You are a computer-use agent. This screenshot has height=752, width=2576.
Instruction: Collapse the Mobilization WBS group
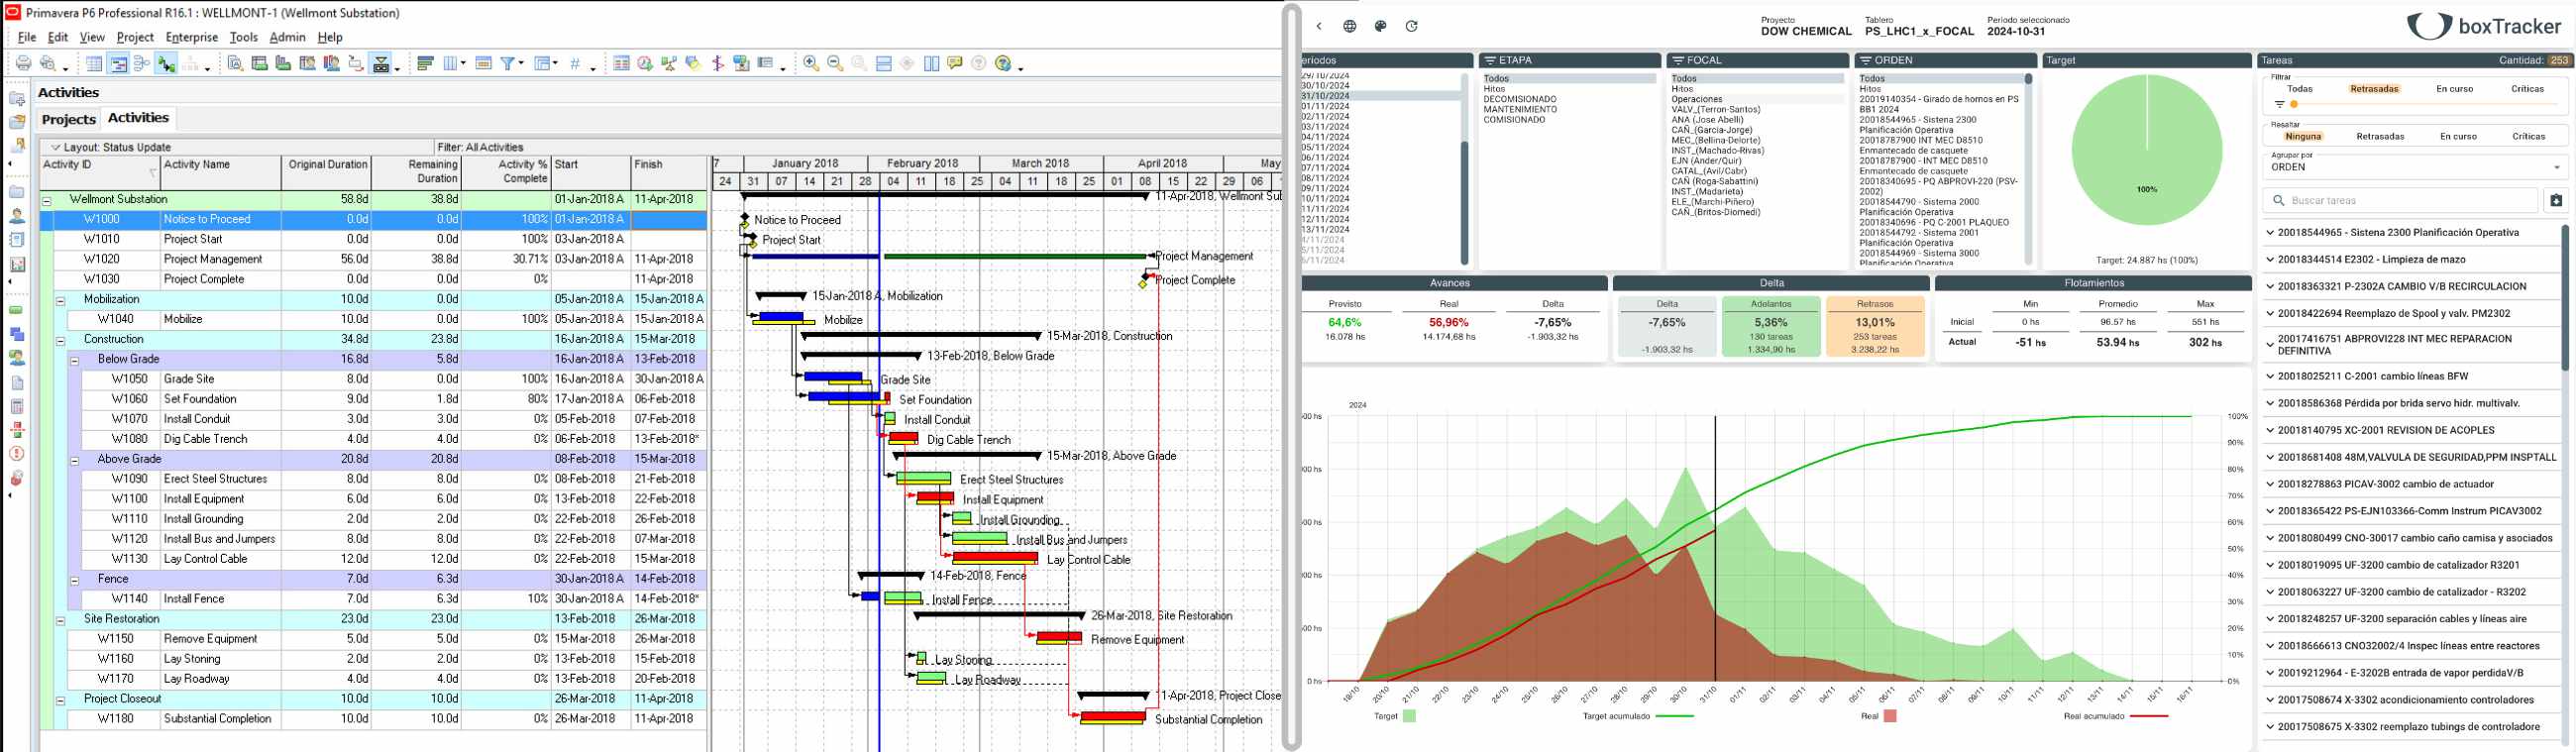(x=60, y=300)
